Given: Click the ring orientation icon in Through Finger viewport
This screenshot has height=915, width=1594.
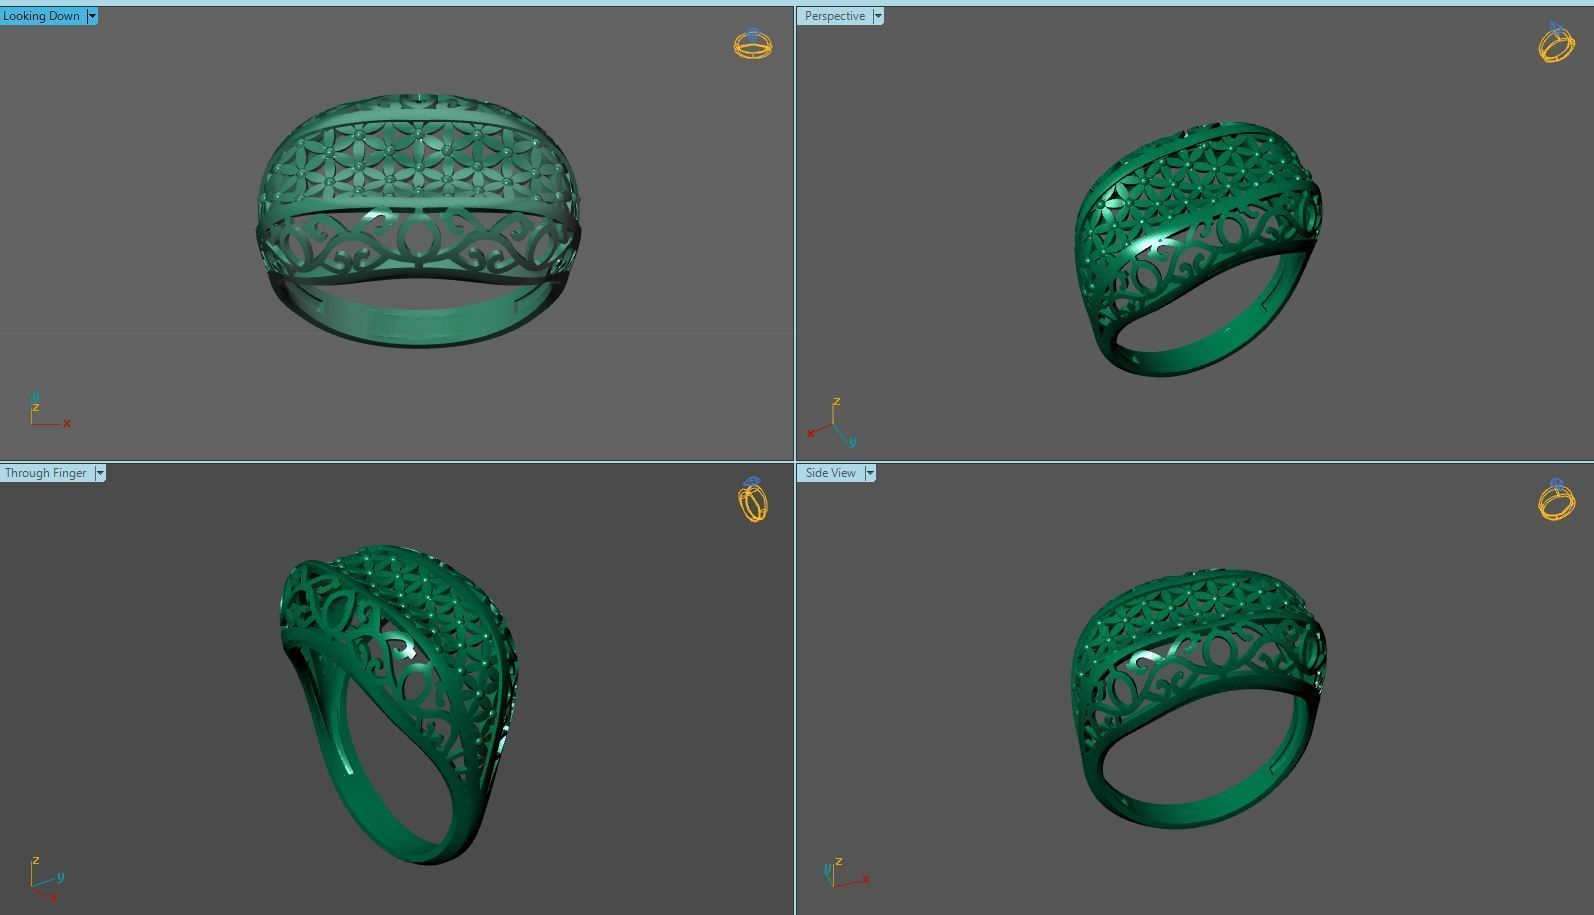Looking at the screenshot, I should click(753, 500).
